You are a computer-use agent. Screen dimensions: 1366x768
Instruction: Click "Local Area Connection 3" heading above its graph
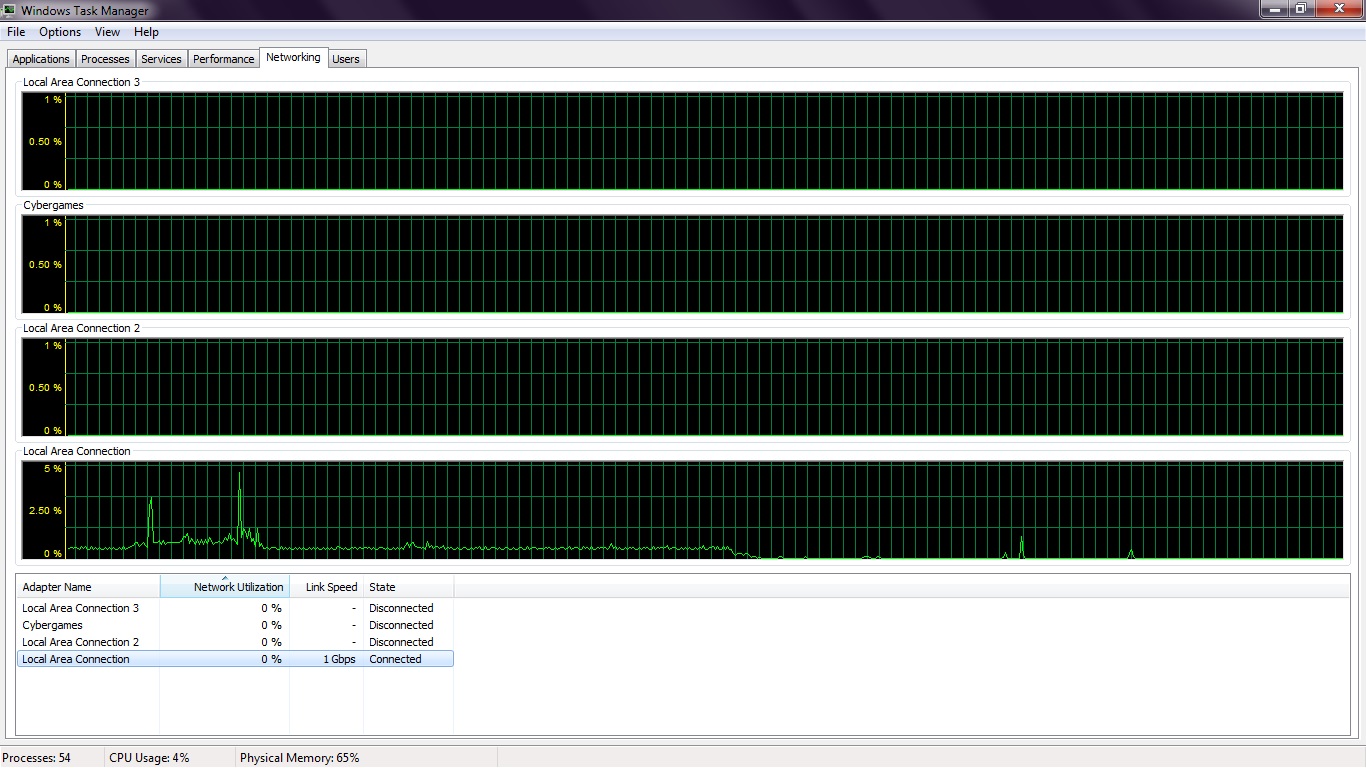click(x=81, y=82)
